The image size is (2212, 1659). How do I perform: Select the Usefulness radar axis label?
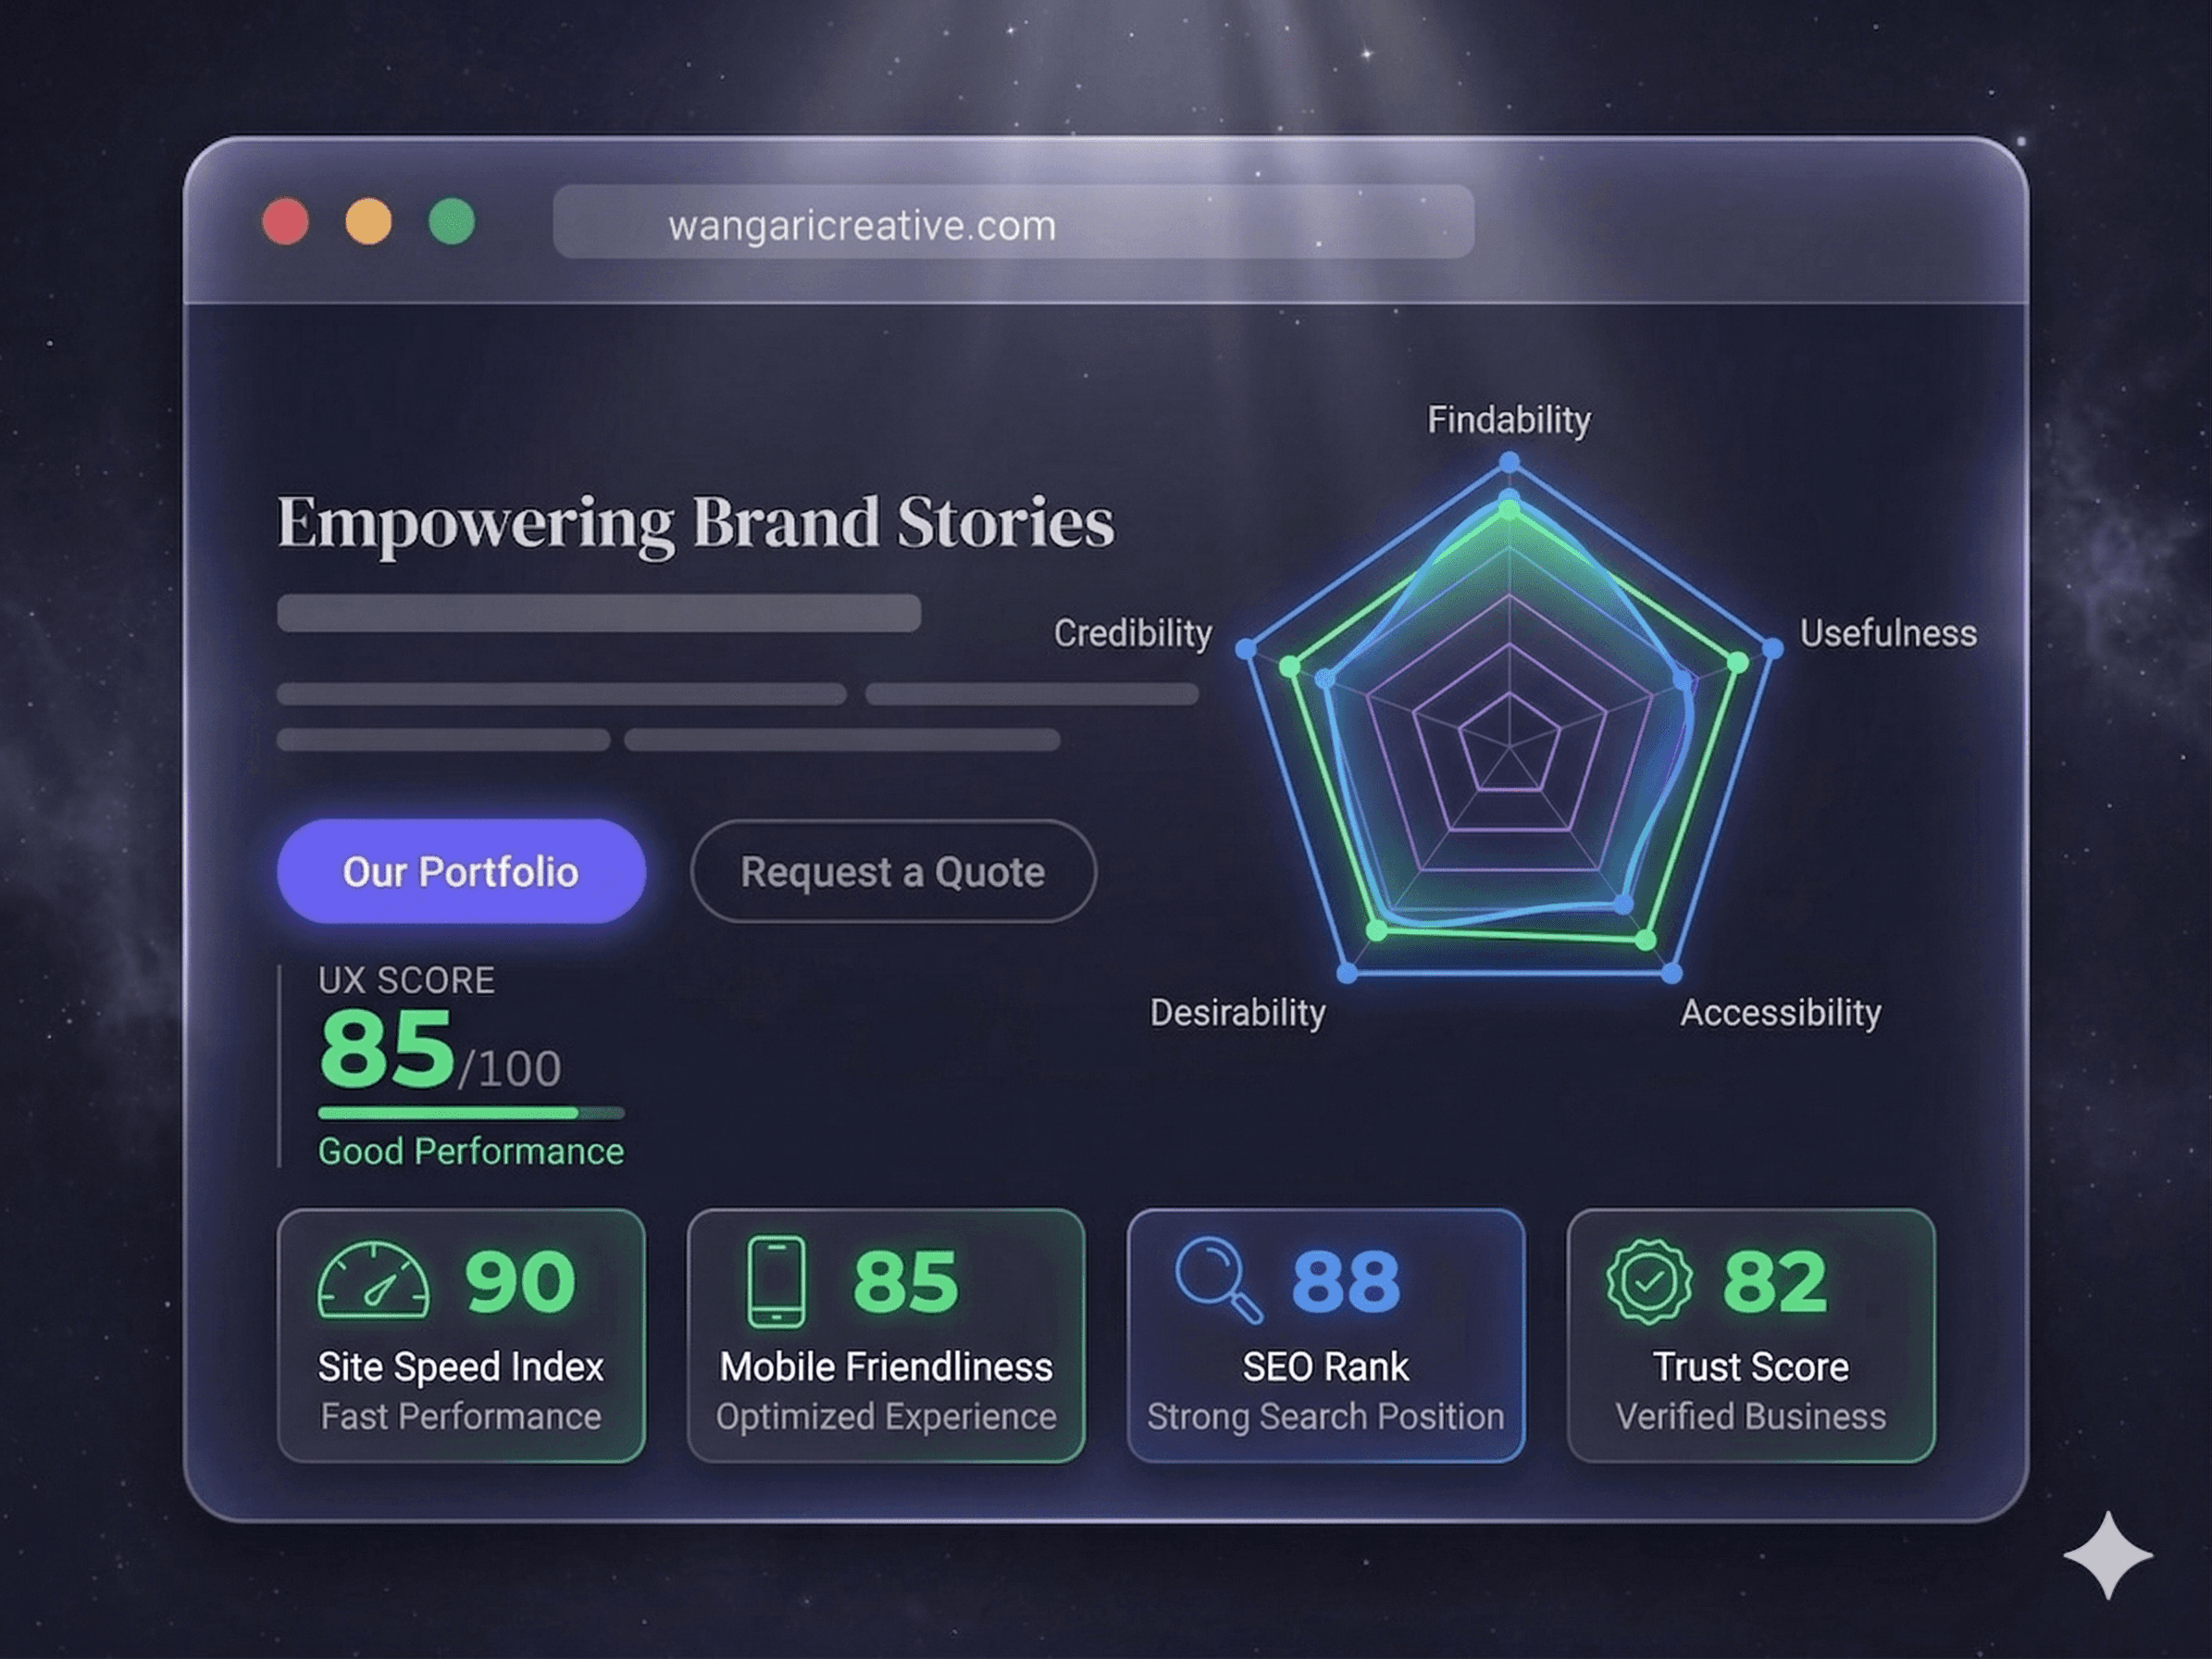(x=1888, y=634)
